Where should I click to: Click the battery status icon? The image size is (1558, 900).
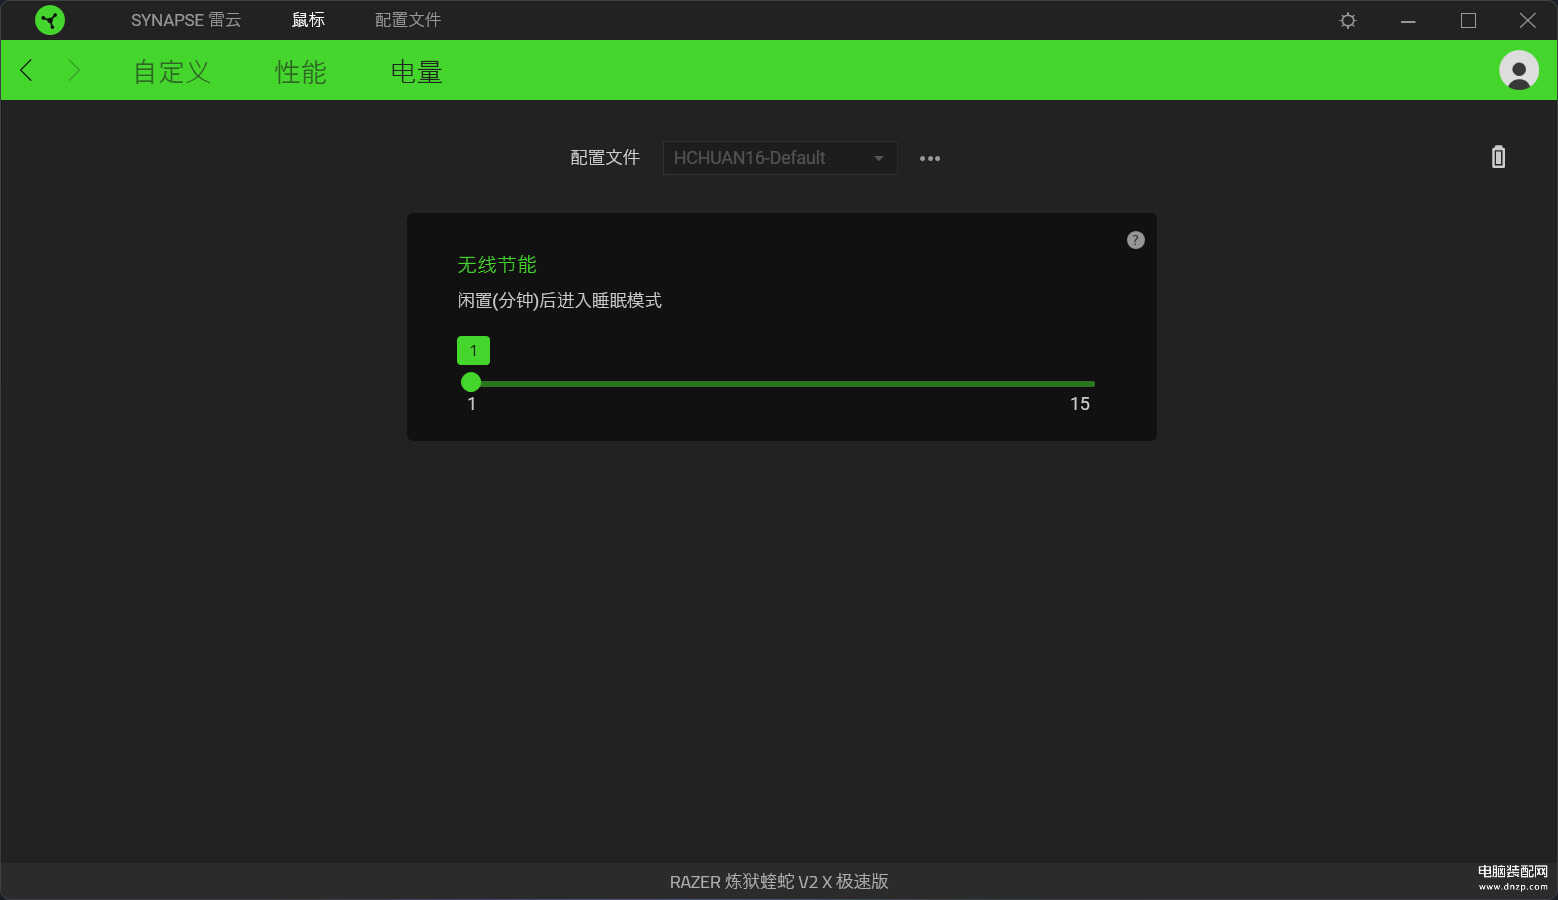[1498, 157]
